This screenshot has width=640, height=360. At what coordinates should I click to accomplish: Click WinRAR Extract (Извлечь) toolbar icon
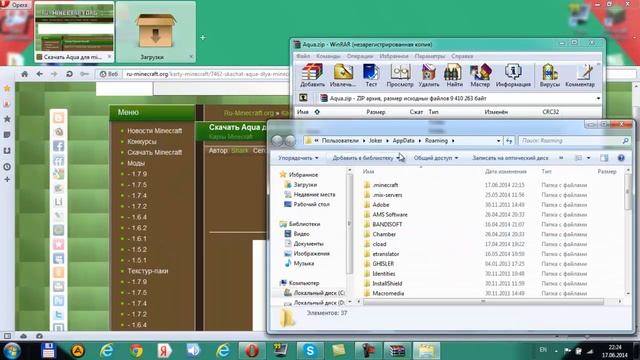343,75
